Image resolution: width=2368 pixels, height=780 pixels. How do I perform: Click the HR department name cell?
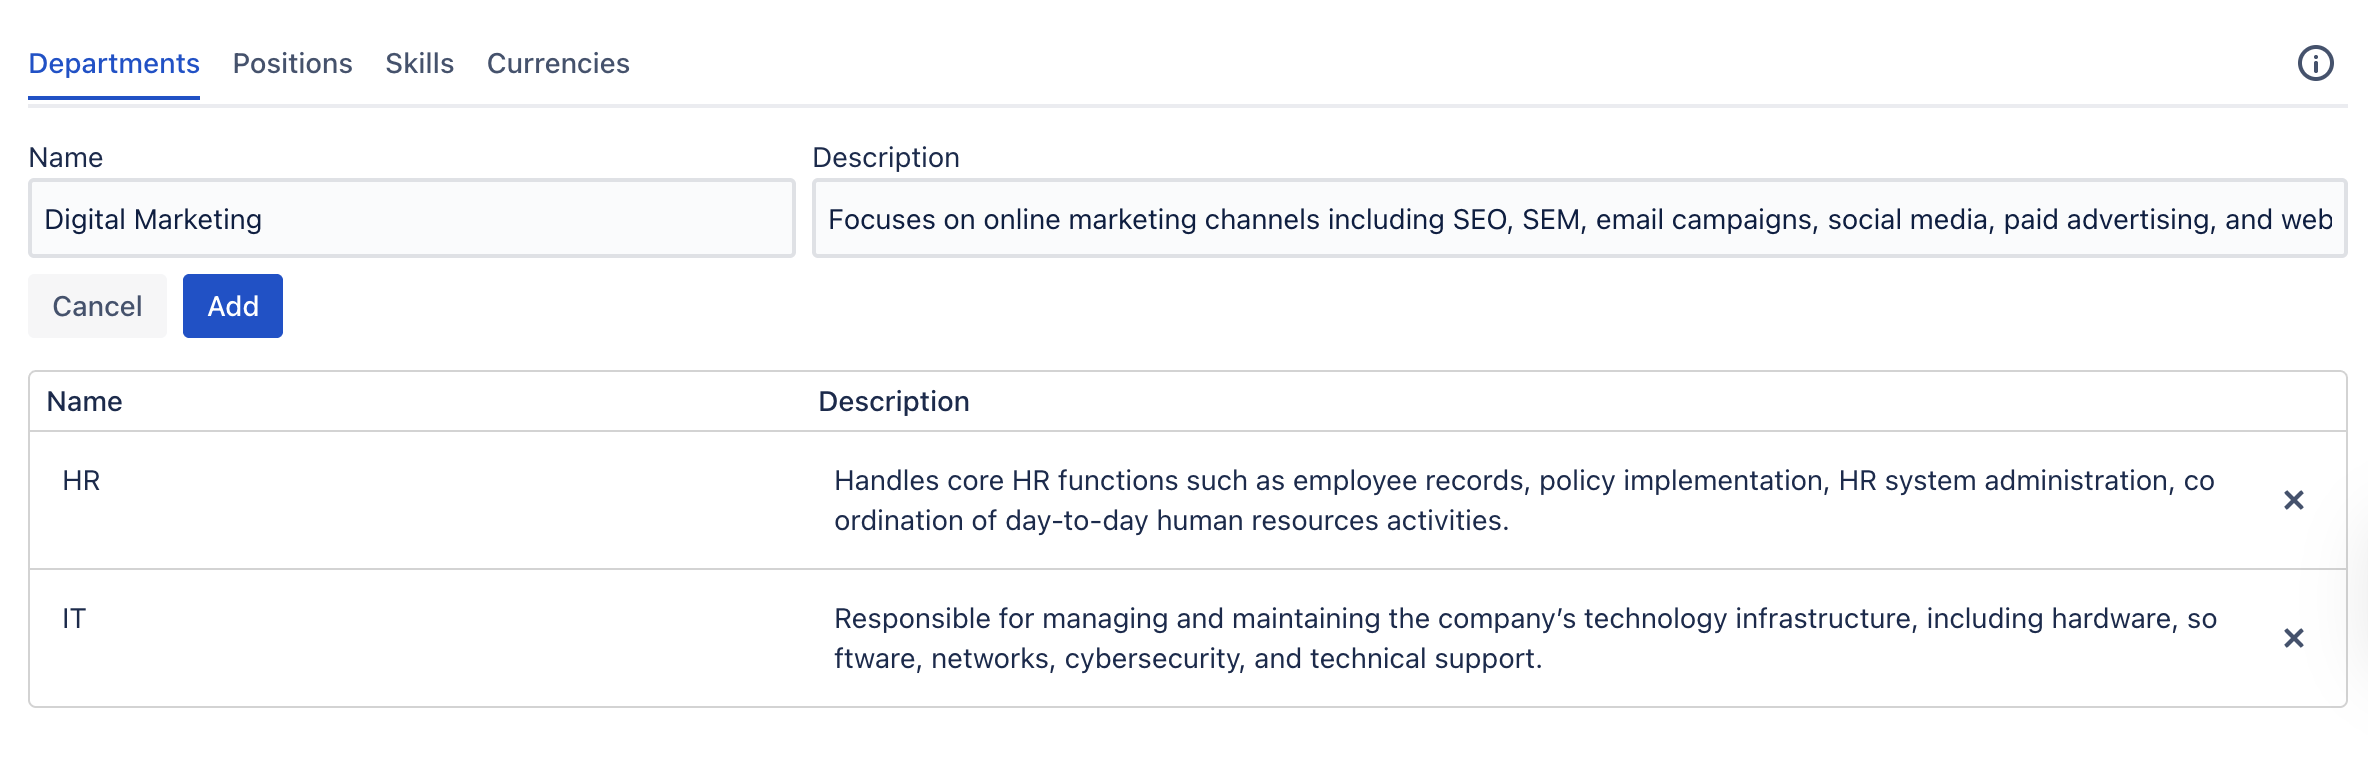coord(81,481)
